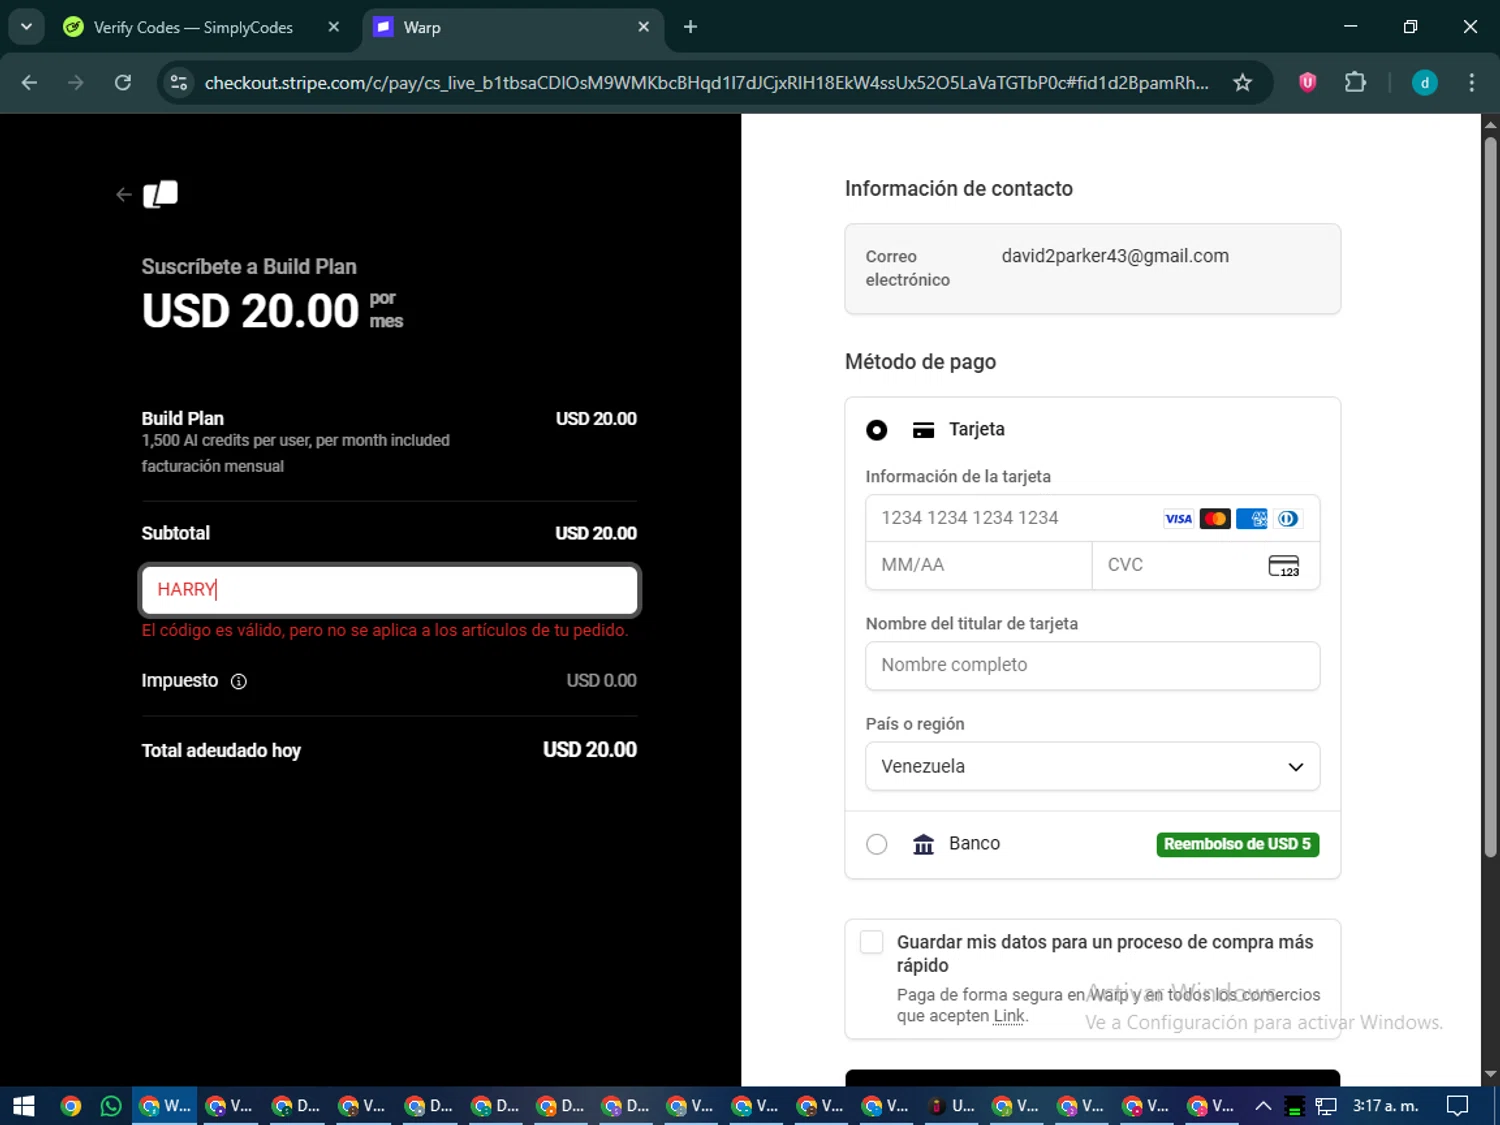Click the 'Información de contacto' heading
1500x1125 pixels.
[958, 189]
